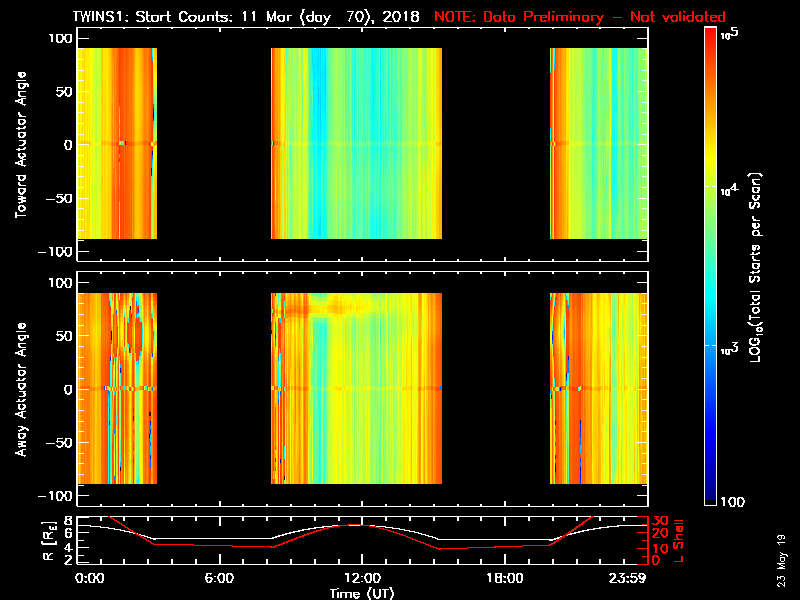This screenshot has height=600, width=800.
Task: Click the '23:59' time axis label
Action: [x=627, y=578]
